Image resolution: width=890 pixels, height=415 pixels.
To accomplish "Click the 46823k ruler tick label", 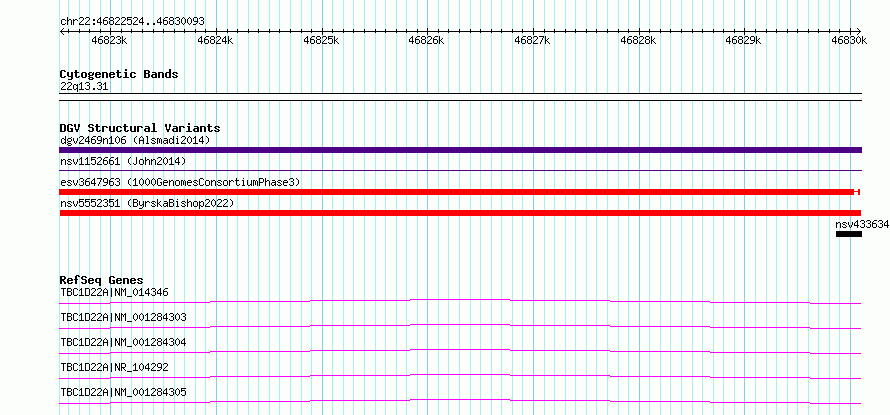I will pos(109,40).
